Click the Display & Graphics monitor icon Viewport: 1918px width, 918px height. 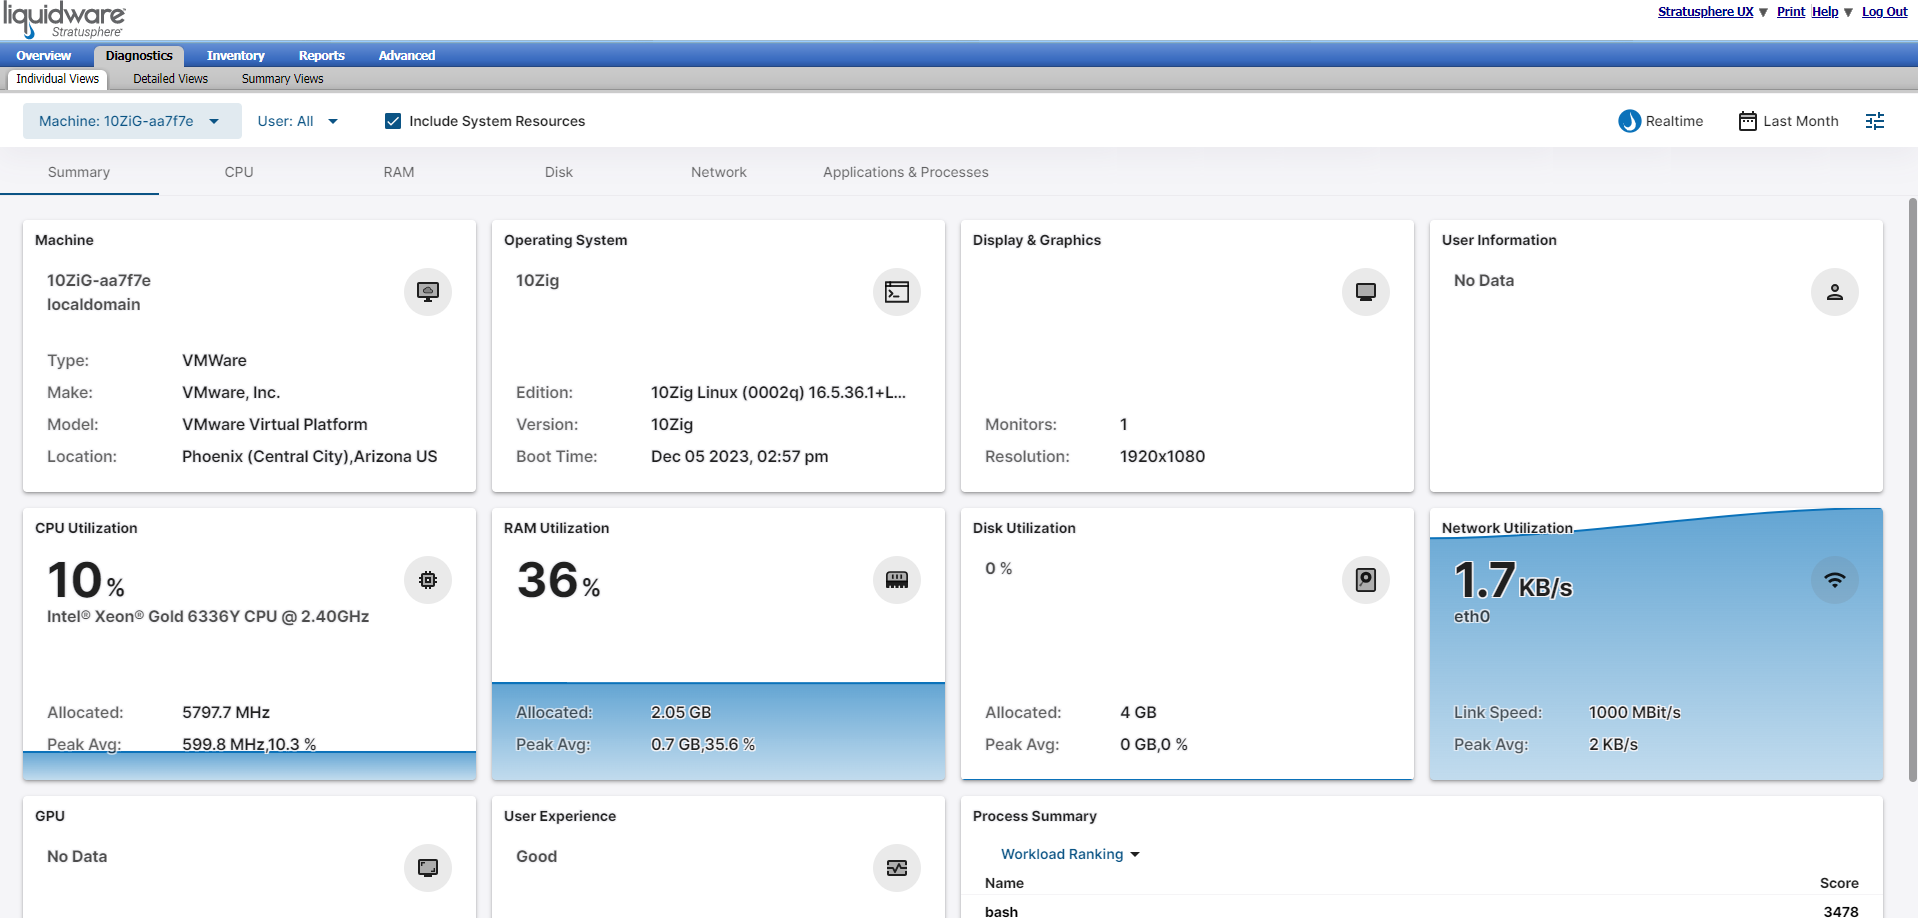coord(1366,292)
